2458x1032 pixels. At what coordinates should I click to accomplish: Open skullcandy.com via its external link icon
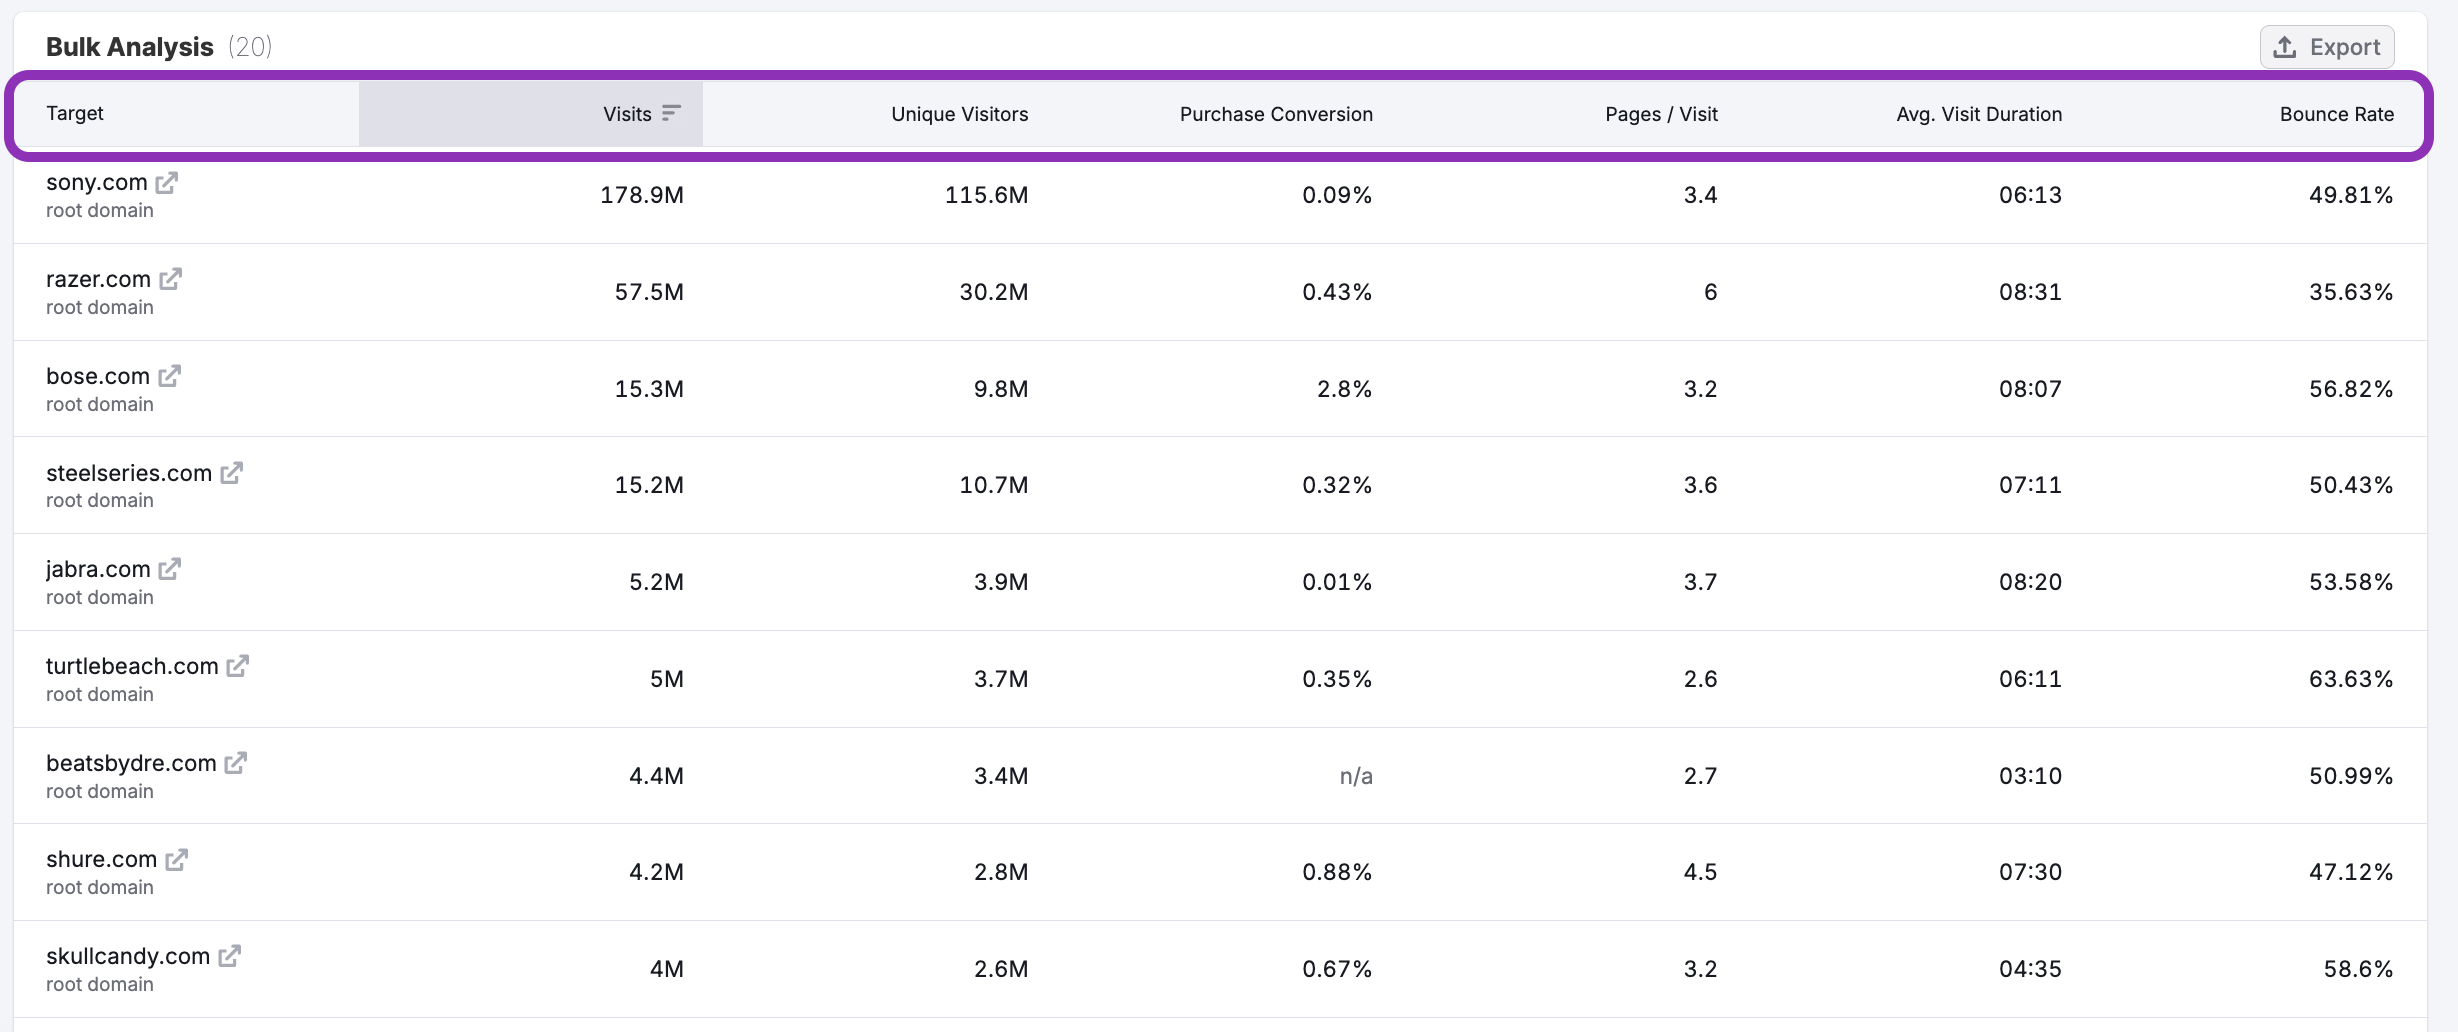(x=230, y=956)
